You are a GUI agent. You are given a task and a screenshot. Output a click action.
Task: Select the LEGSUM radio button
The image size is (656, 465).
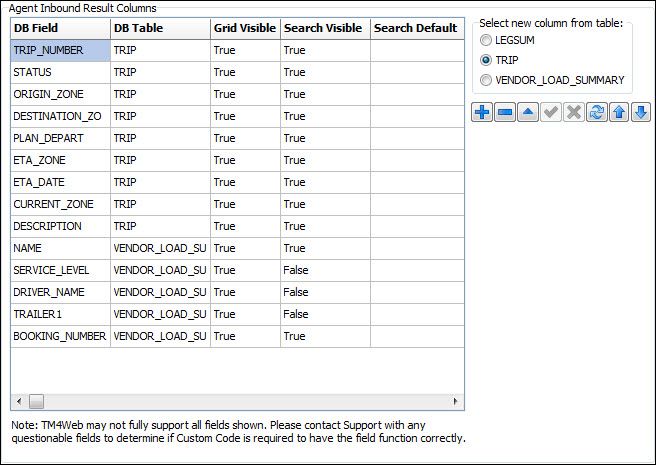pyautogui.click(x=487, y=41)
